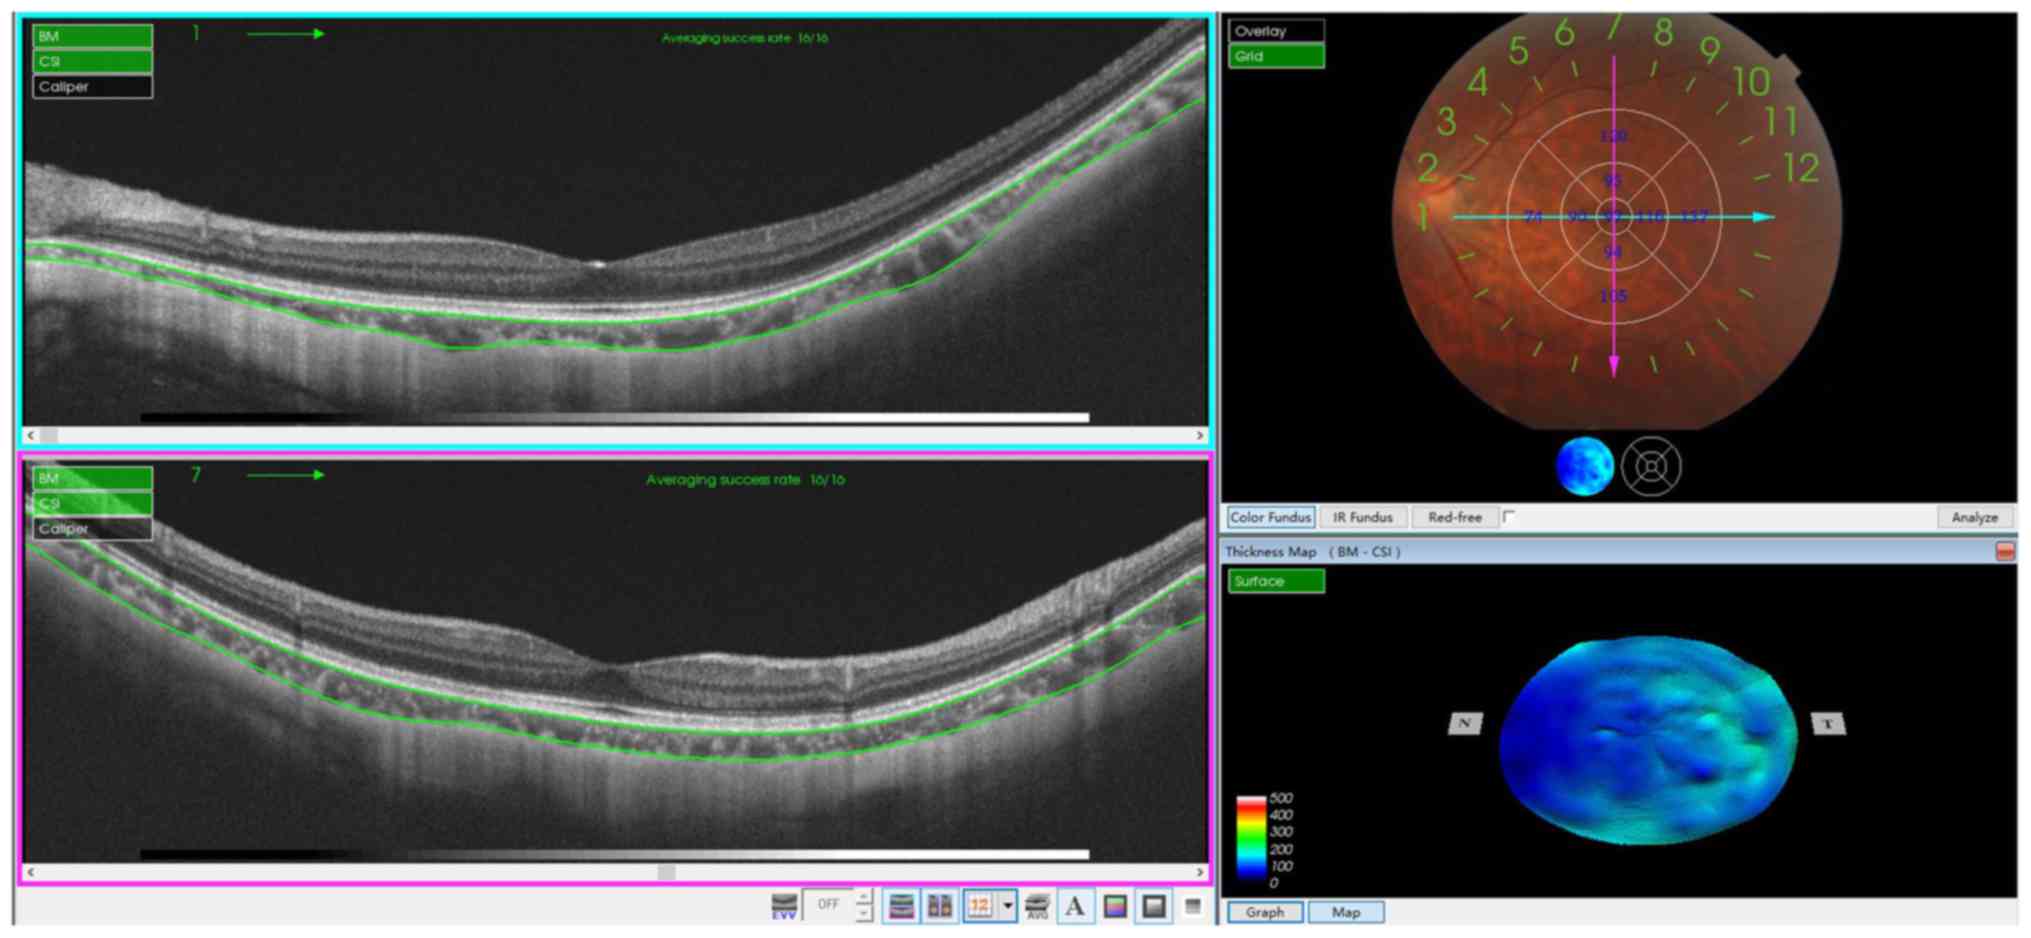
Task: Click the AVG averaging icon in toolbar
Action: pyautogui.click(x=1037, y=906)
